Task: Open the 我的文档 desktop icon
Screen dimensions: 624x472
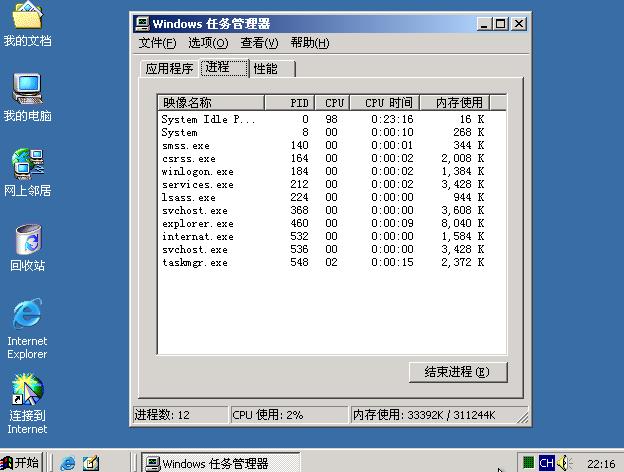Action: 27,24
